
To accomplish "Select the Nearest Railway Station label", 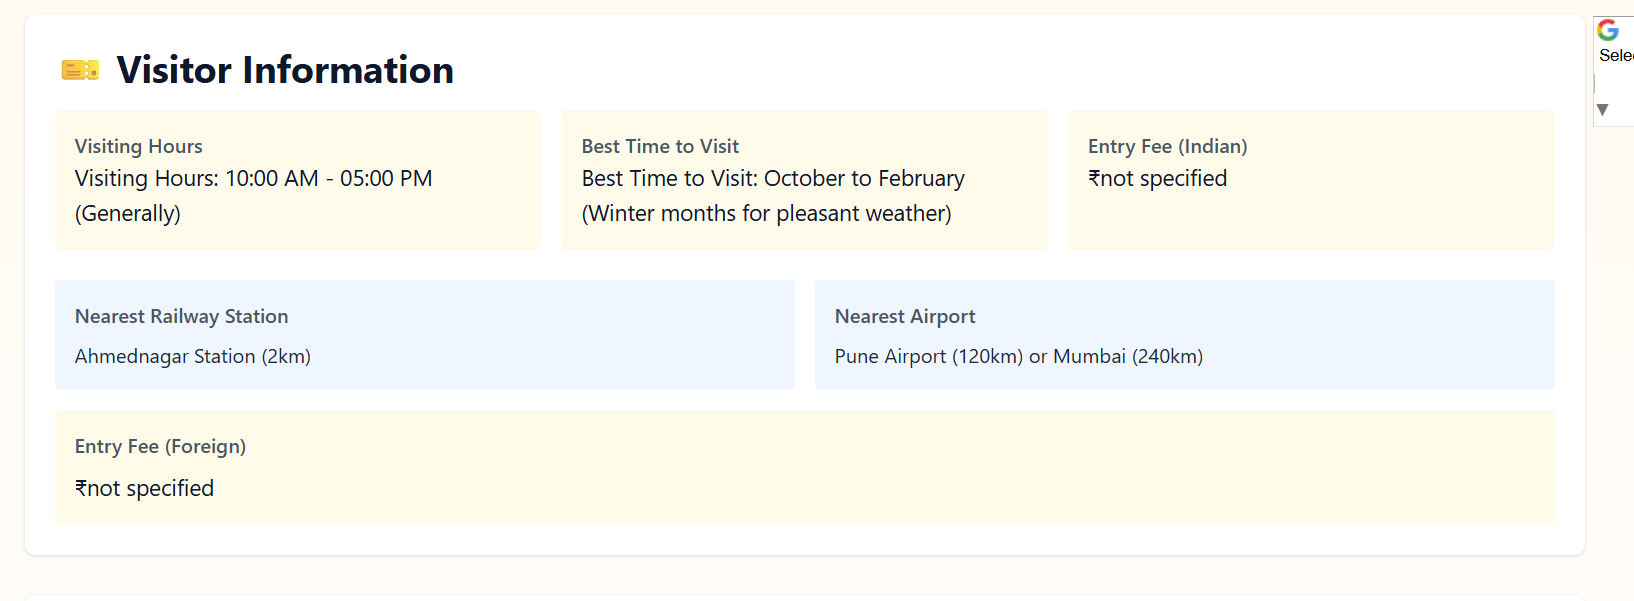I will click(181, 316).
